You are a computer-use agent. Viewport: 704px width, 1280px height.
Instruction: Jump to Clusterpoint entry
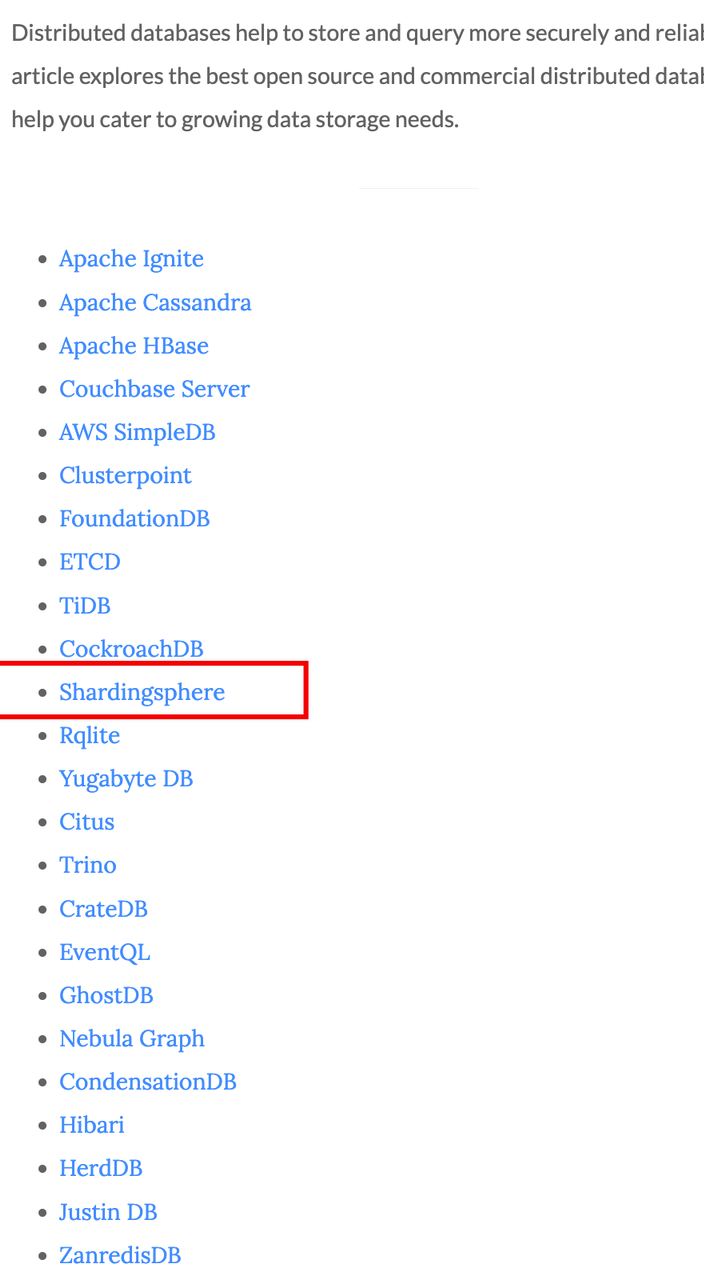coord(125,475)
